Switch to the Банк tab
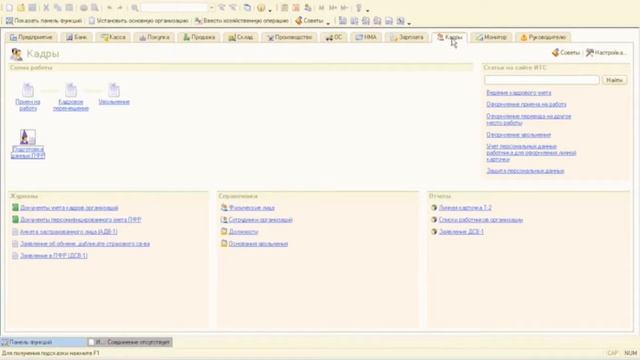 pos(77,37)
